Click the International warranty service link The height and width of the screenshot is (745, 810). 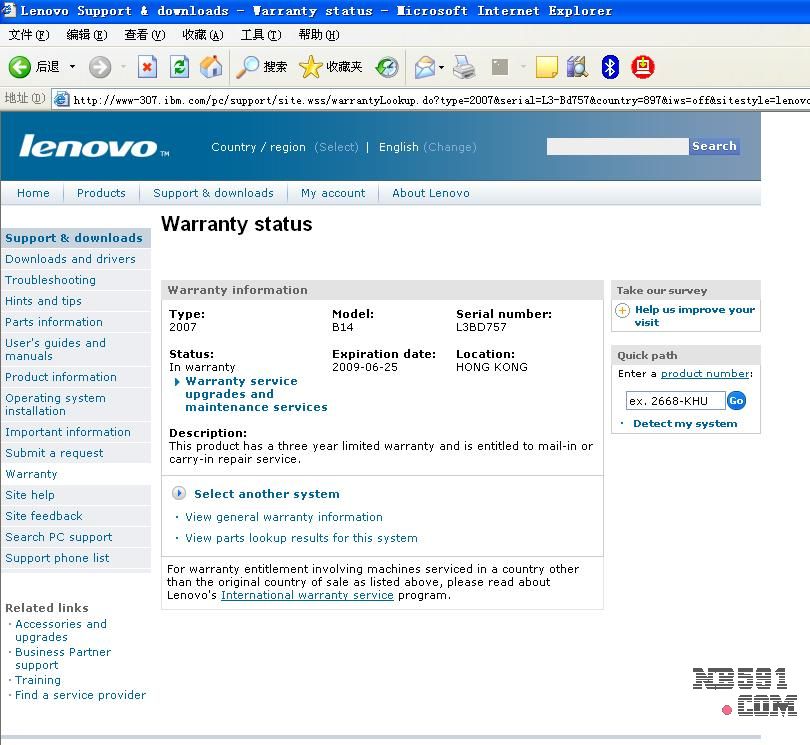pyautogui.click(x=307, y=595)
